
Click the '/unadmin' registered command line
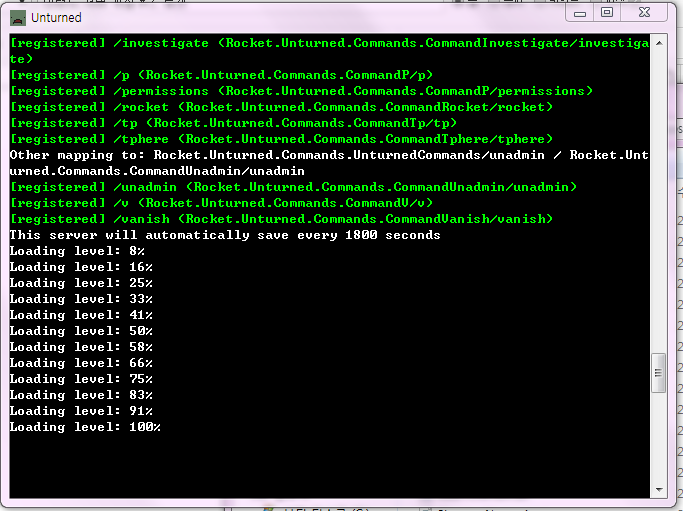[293, 187]
